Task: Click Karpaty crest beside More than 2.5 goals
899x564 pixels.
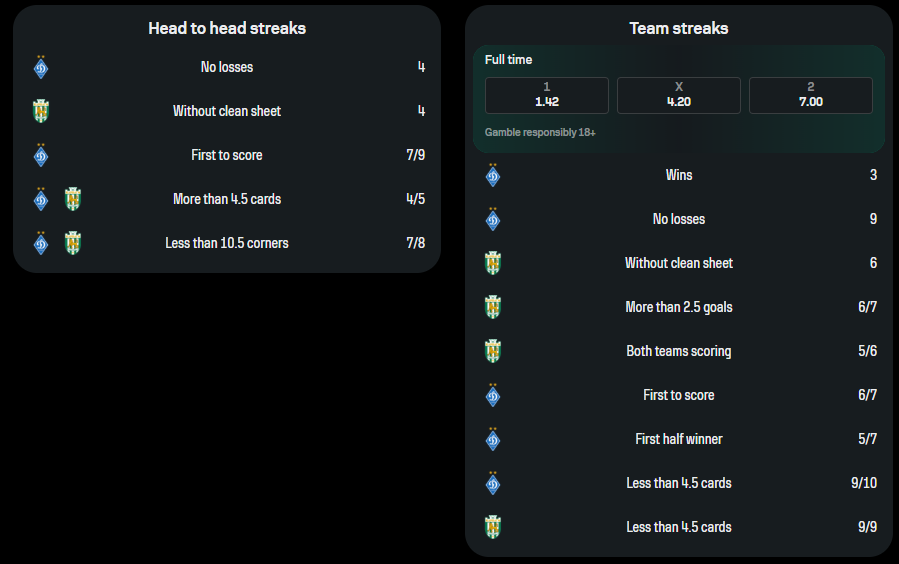Action: [x=493, y=307]
